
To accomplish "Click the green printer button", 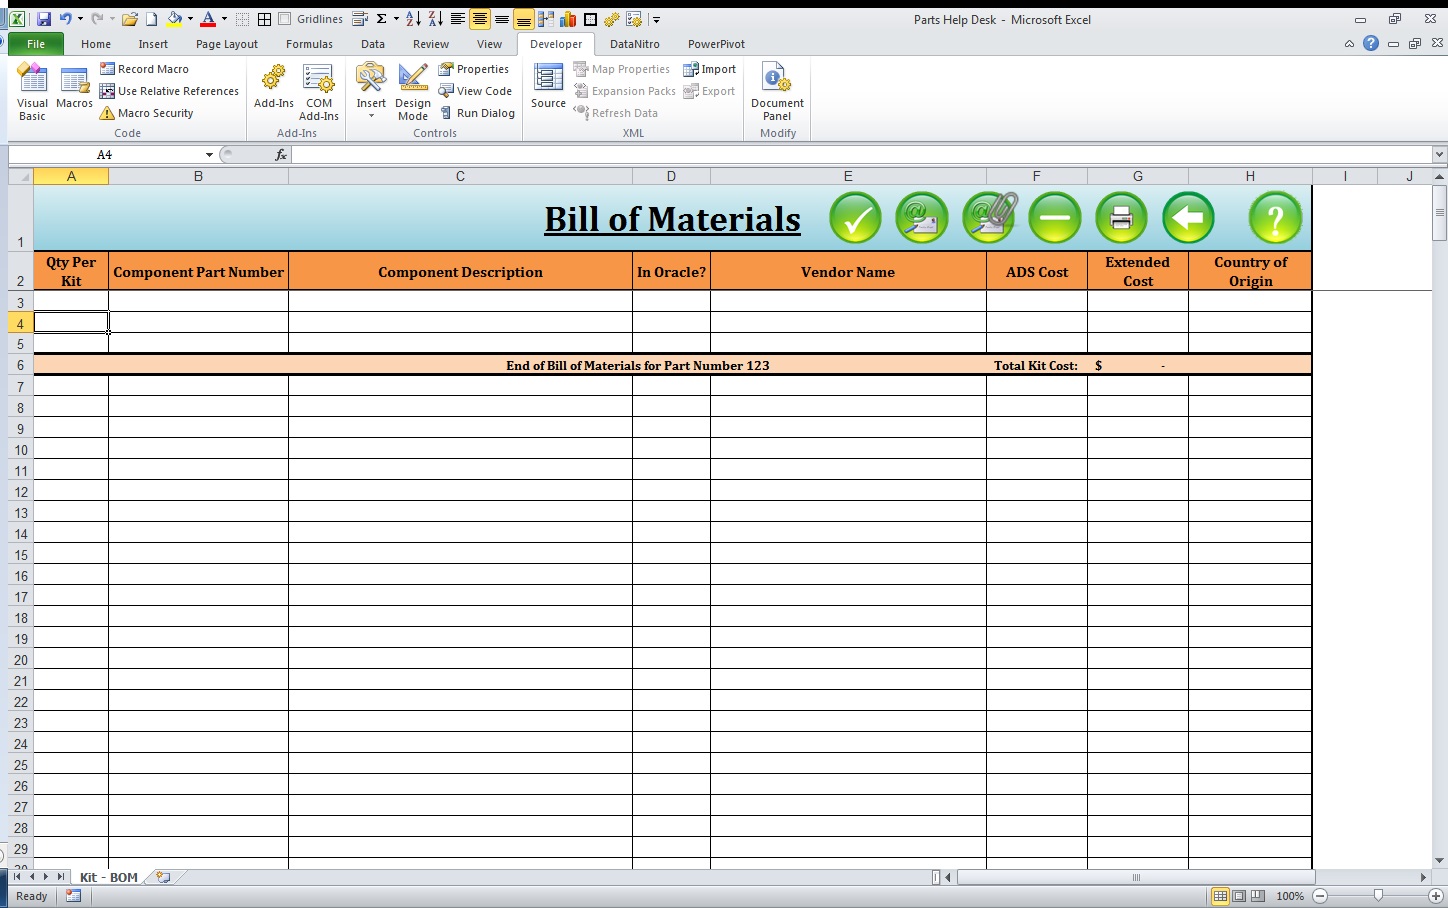I will point(1121,217).
